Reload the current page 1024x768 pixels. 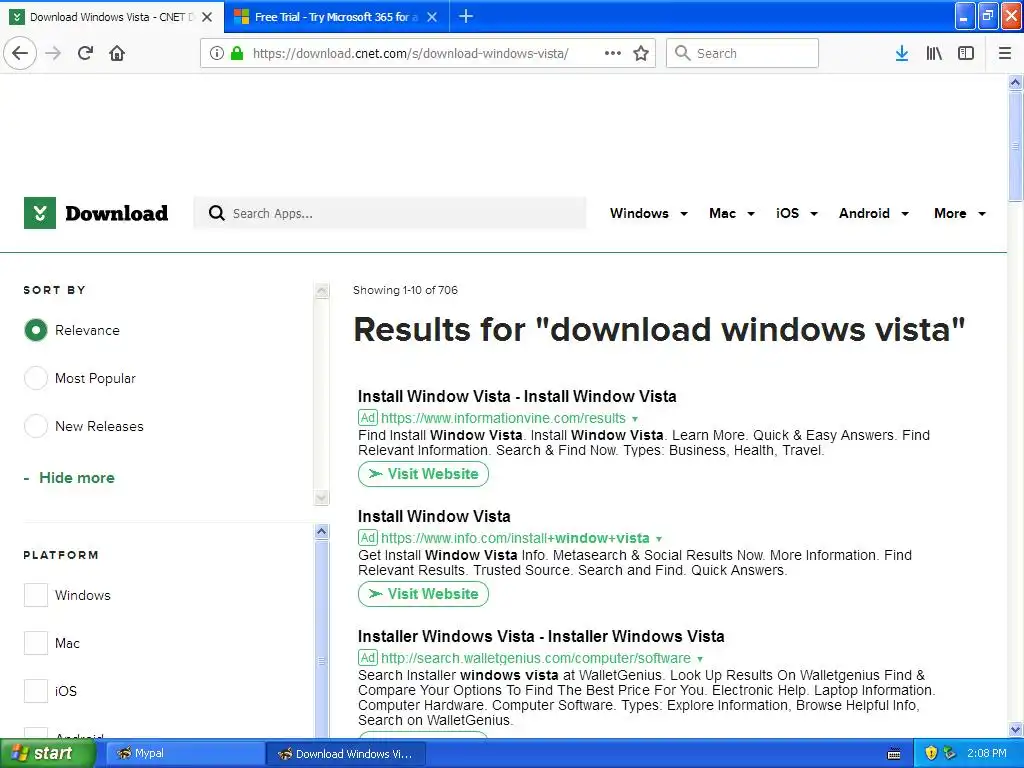point(86,53)
